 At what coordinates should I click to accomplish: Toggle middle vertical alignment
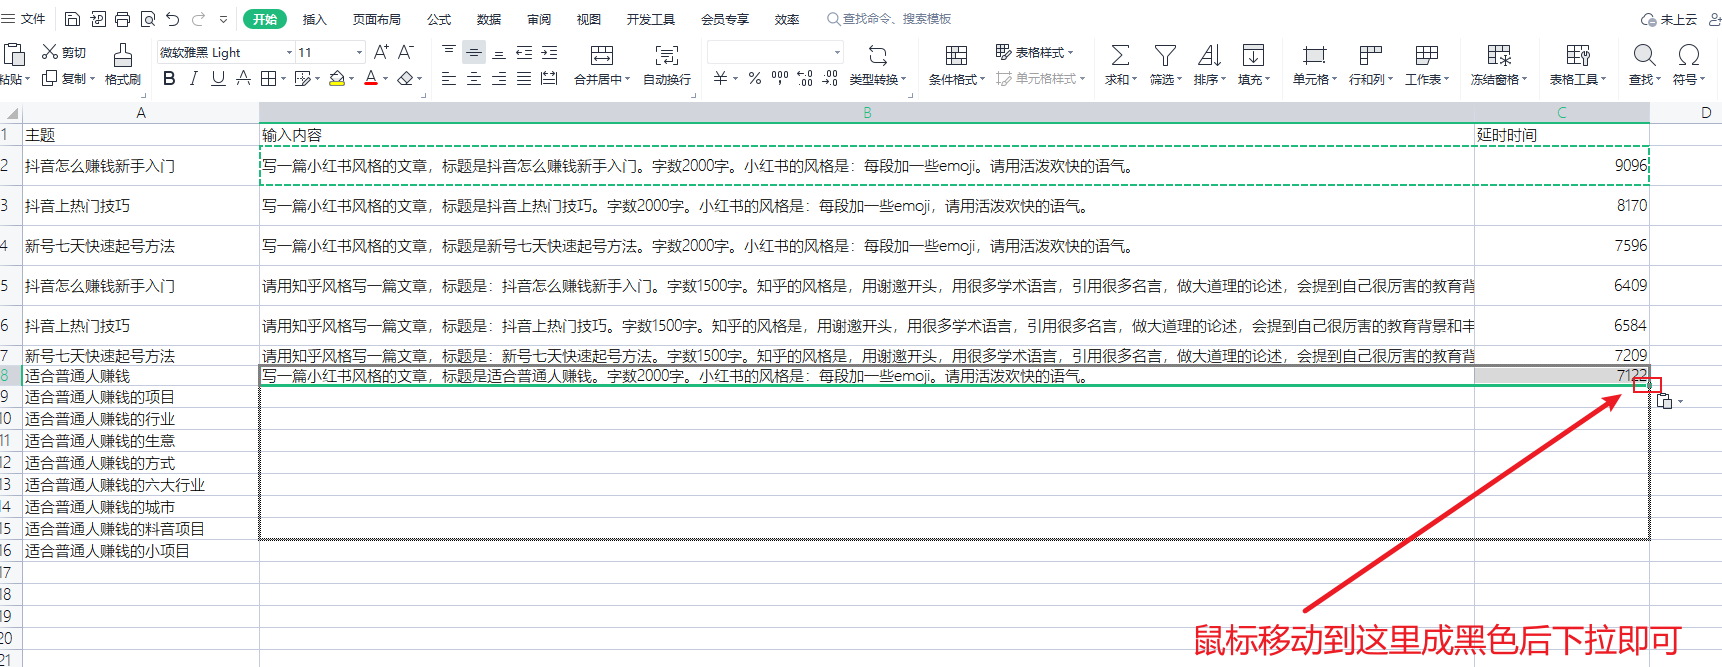pyautogui.click(x=474, y=52)
